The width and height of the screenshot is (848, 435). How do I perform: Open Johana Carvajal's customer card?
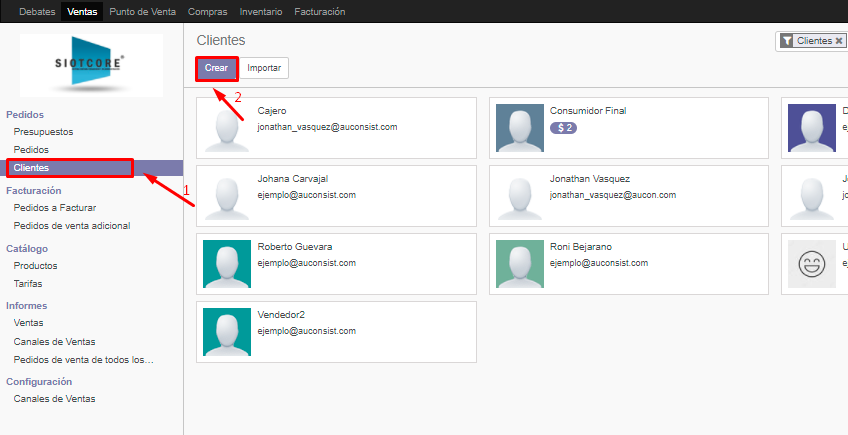(x=336, y=194)
